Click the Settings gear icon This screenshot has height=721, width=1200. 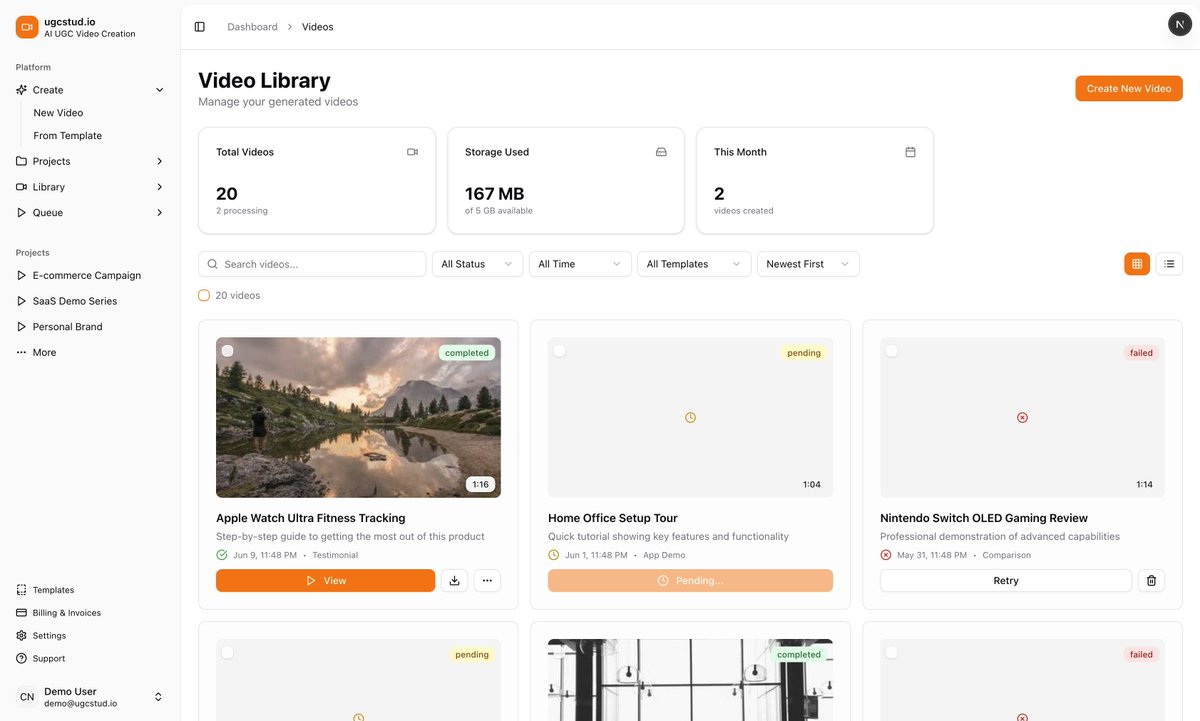[x=22, y=636]
